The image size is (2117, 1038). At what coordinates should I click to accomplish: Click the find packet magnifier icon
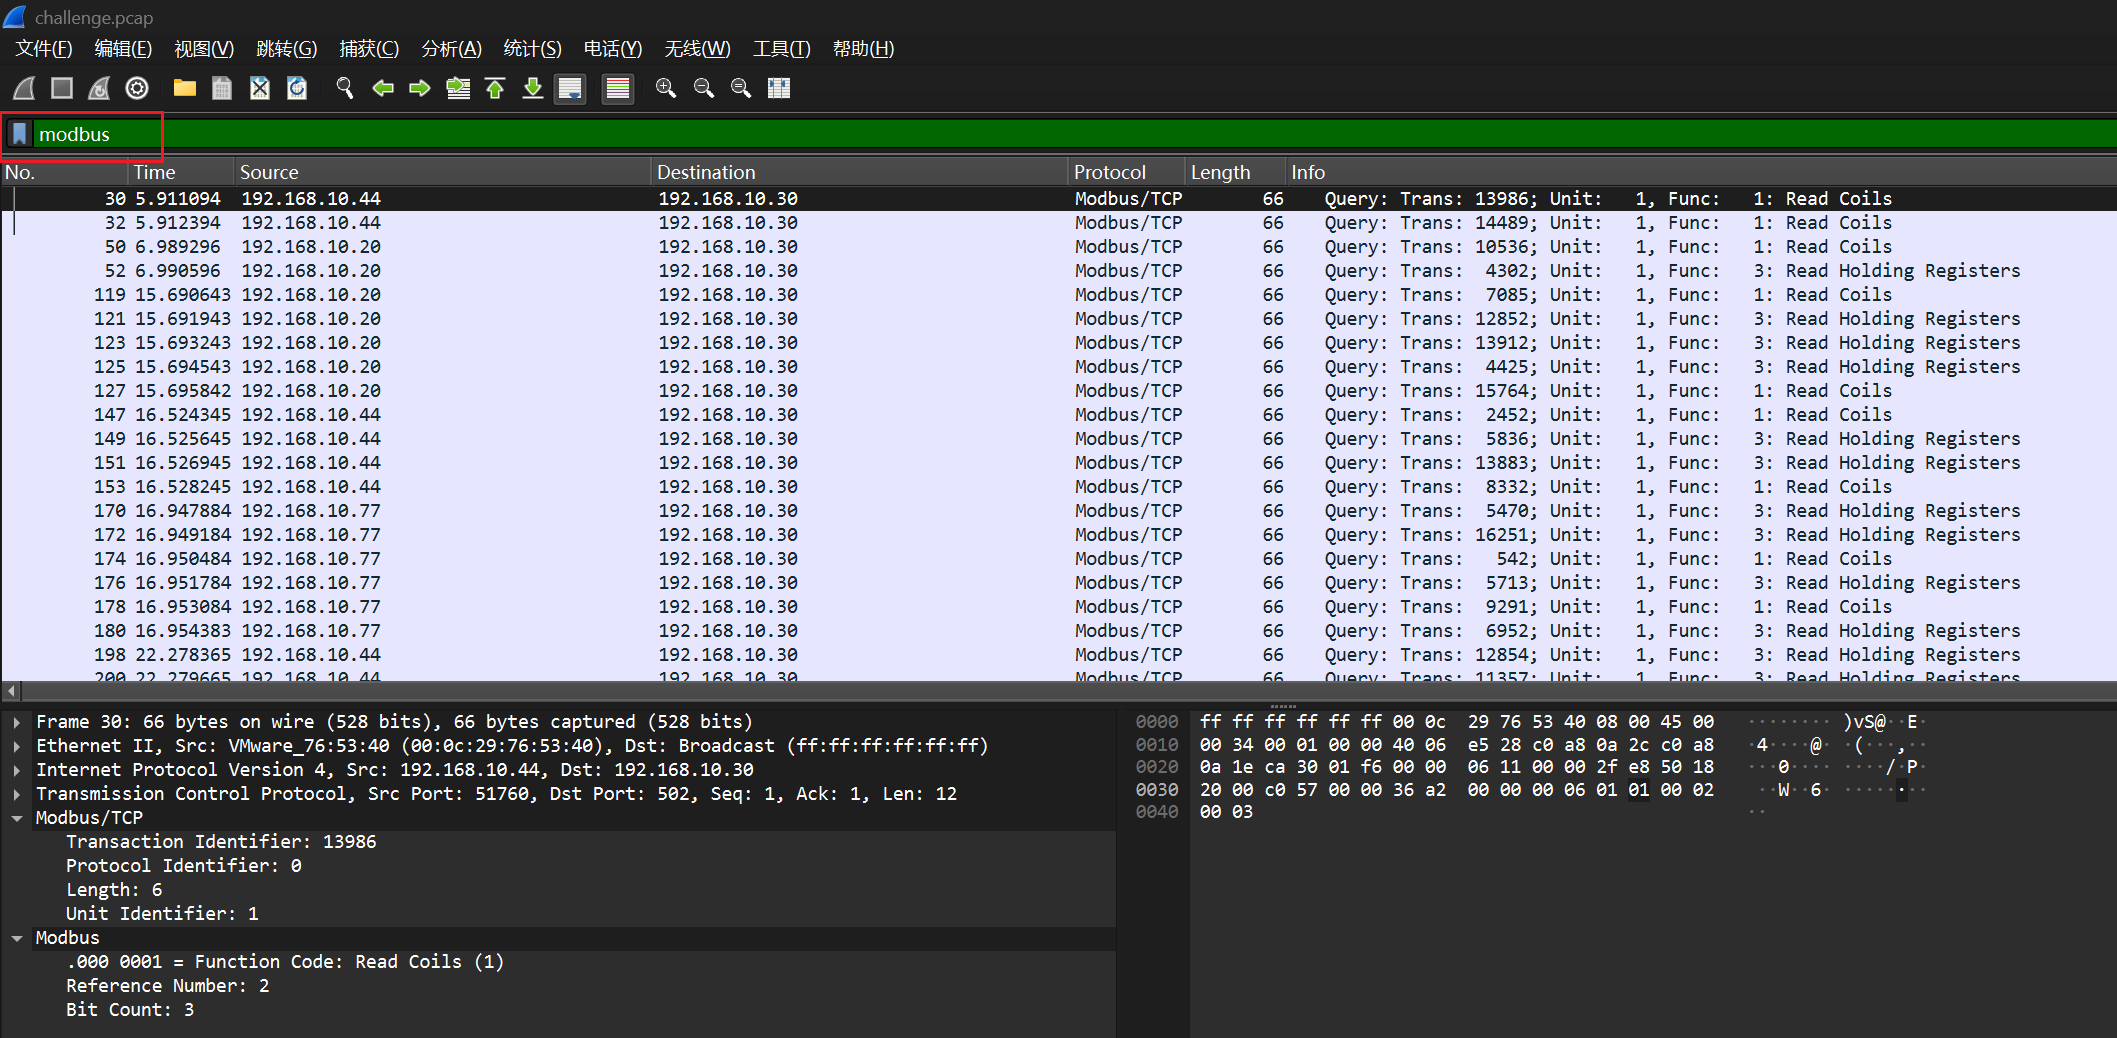tap(345, 89)
